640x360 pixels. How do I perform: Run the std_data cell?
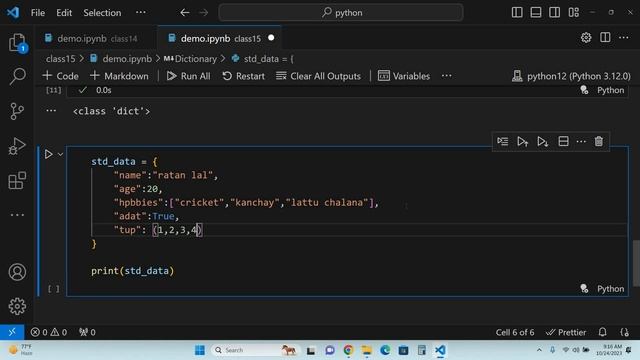(x=49, y=154)
